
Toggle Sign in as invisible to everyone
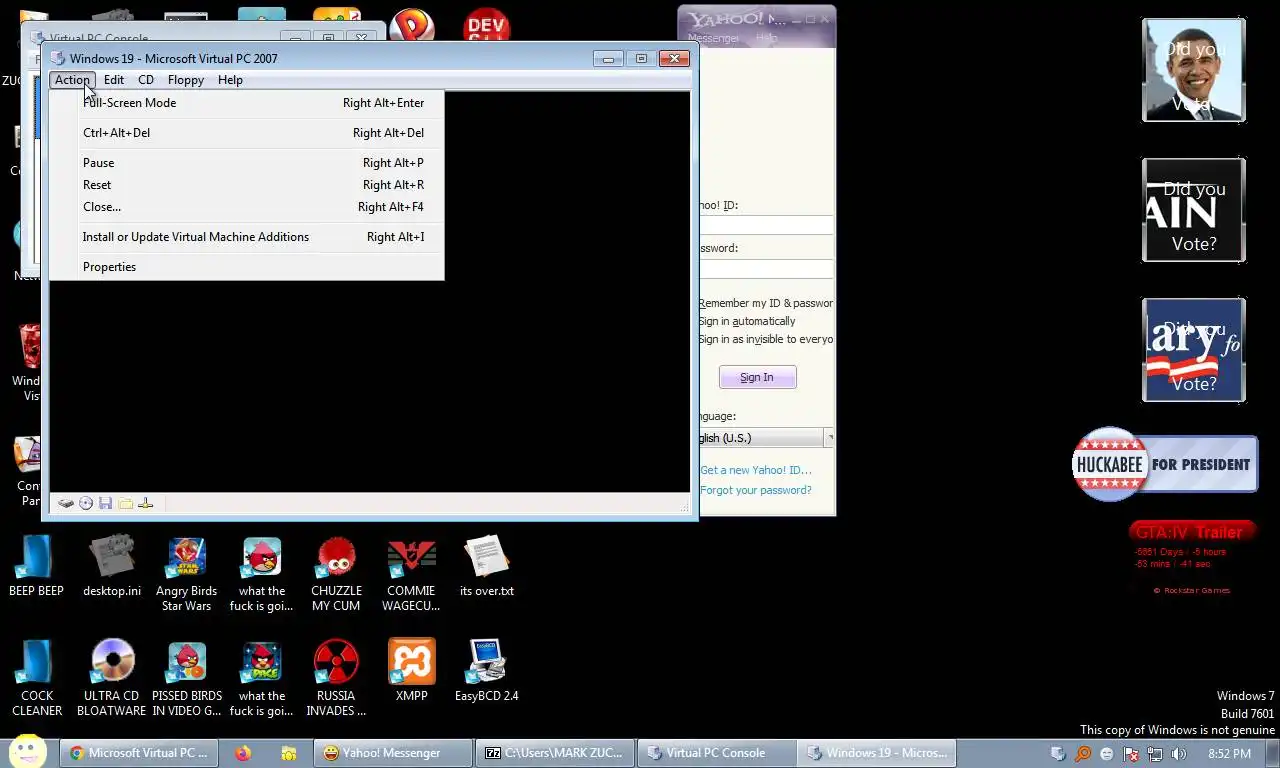[766, 339]
